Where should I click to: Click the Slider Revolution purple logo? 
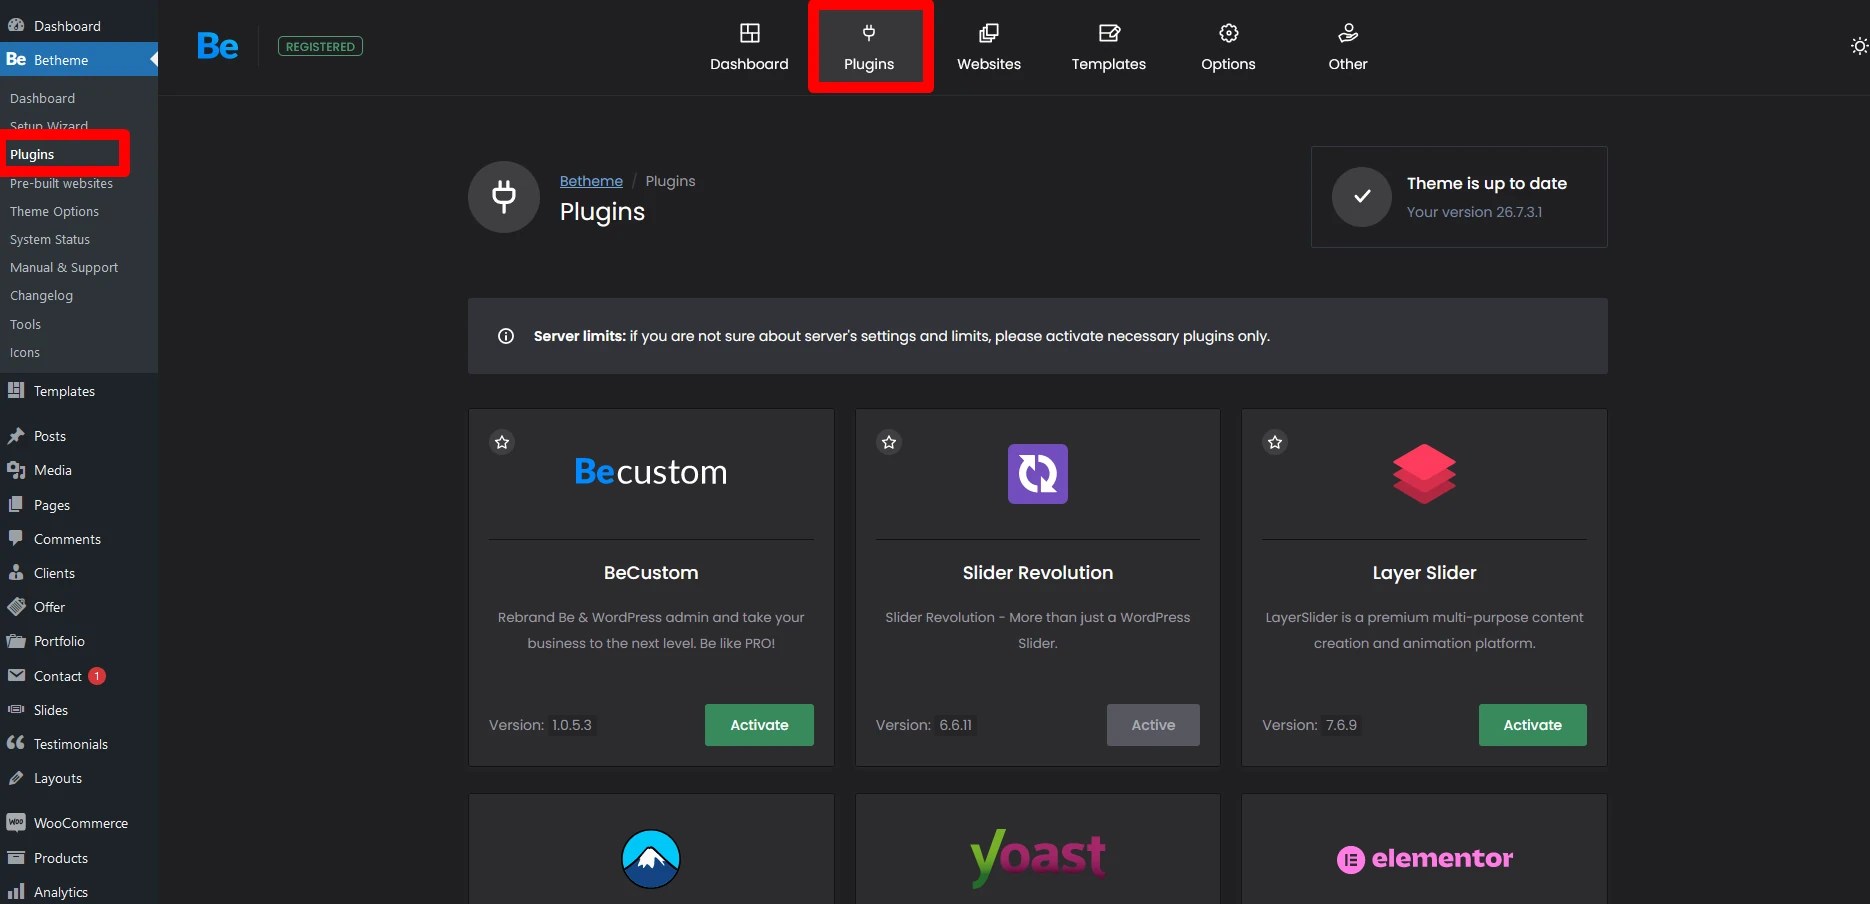pos(1038,474)
